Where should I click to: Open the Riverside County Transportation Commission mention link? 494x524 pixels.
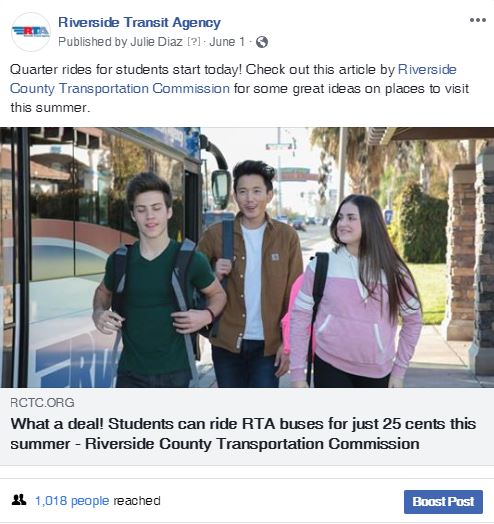[x=233, y=79]
